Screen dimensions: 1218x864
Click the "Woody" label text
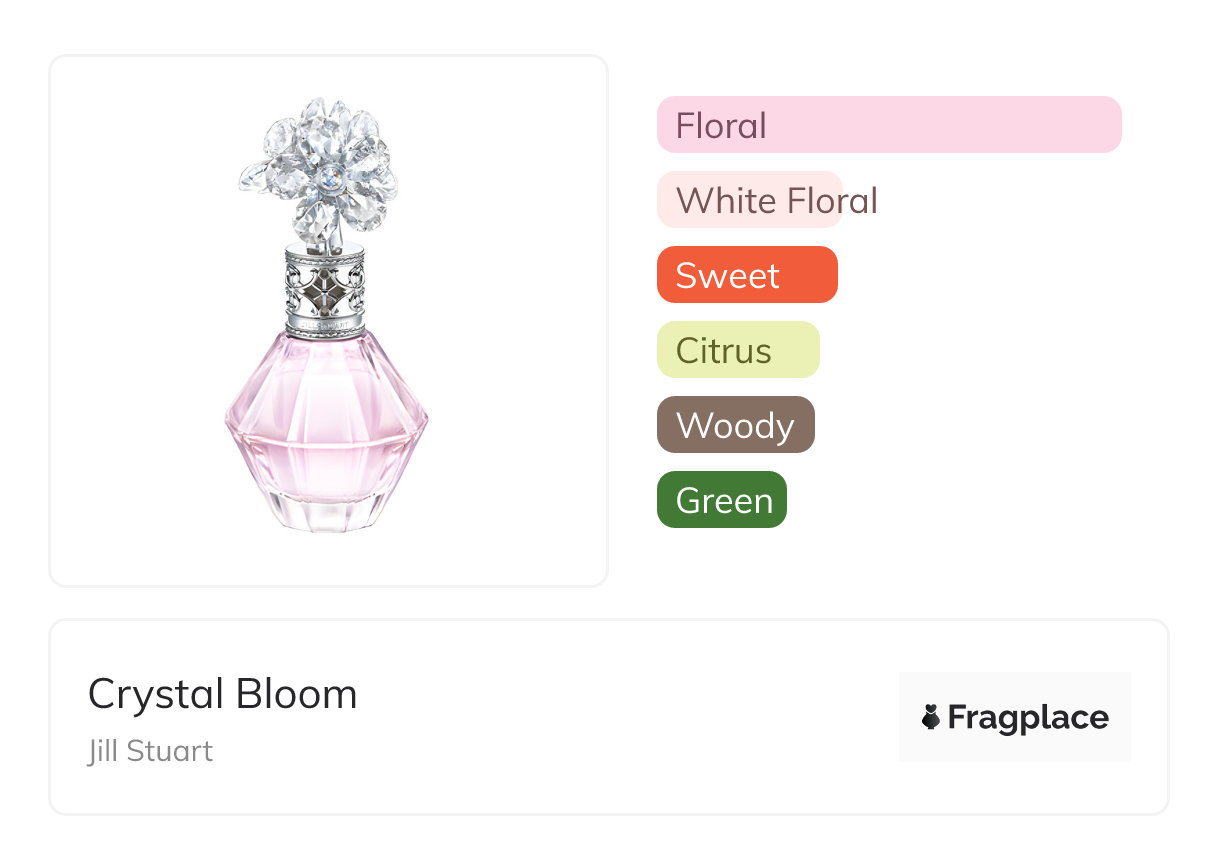[x=735, y=426]
